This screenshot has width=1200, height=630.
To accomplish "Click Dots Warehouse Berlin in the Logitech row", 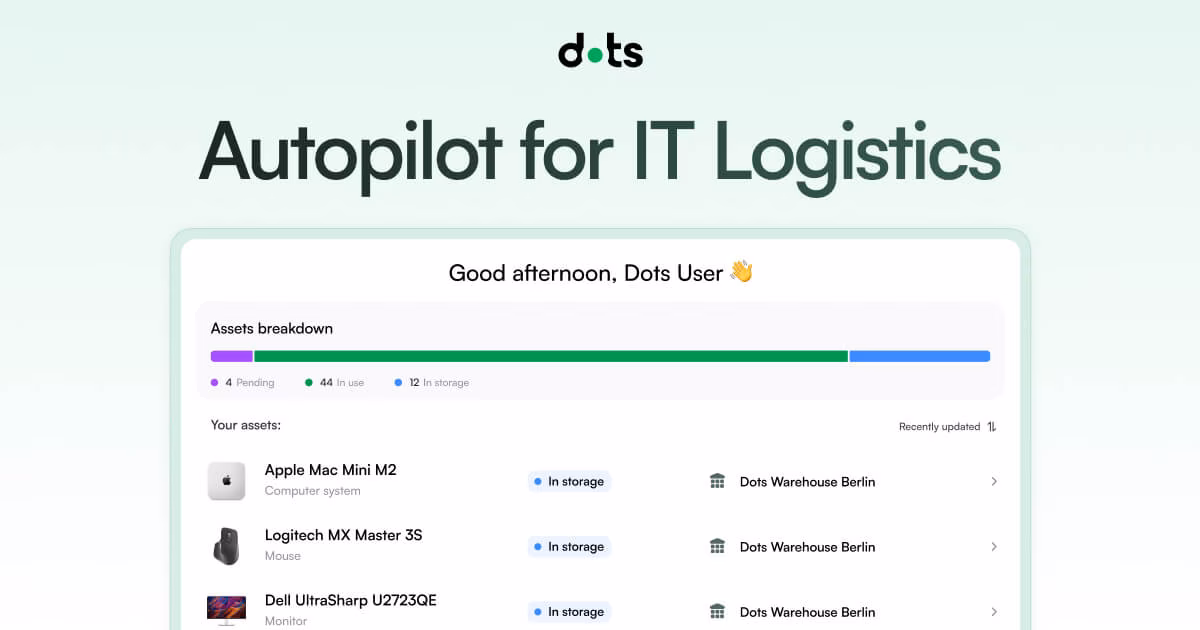I will (807, 547).
